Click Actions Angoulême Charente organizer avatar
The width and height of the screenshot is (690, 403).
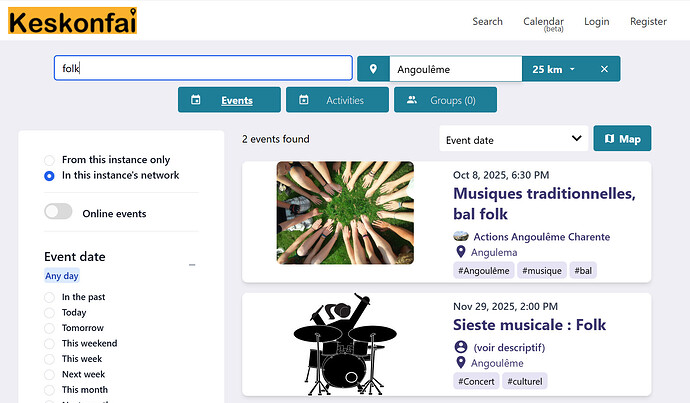pos(460,237)
